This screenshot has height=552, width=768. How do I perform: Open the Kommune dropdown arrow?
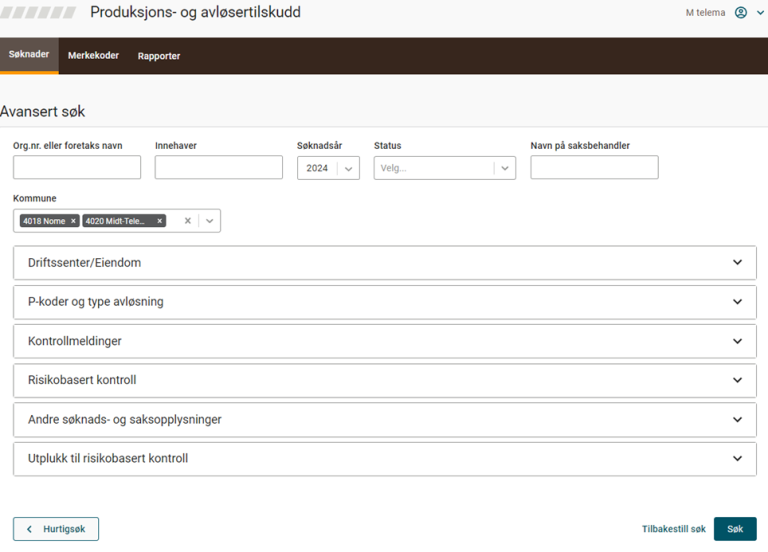210,221
